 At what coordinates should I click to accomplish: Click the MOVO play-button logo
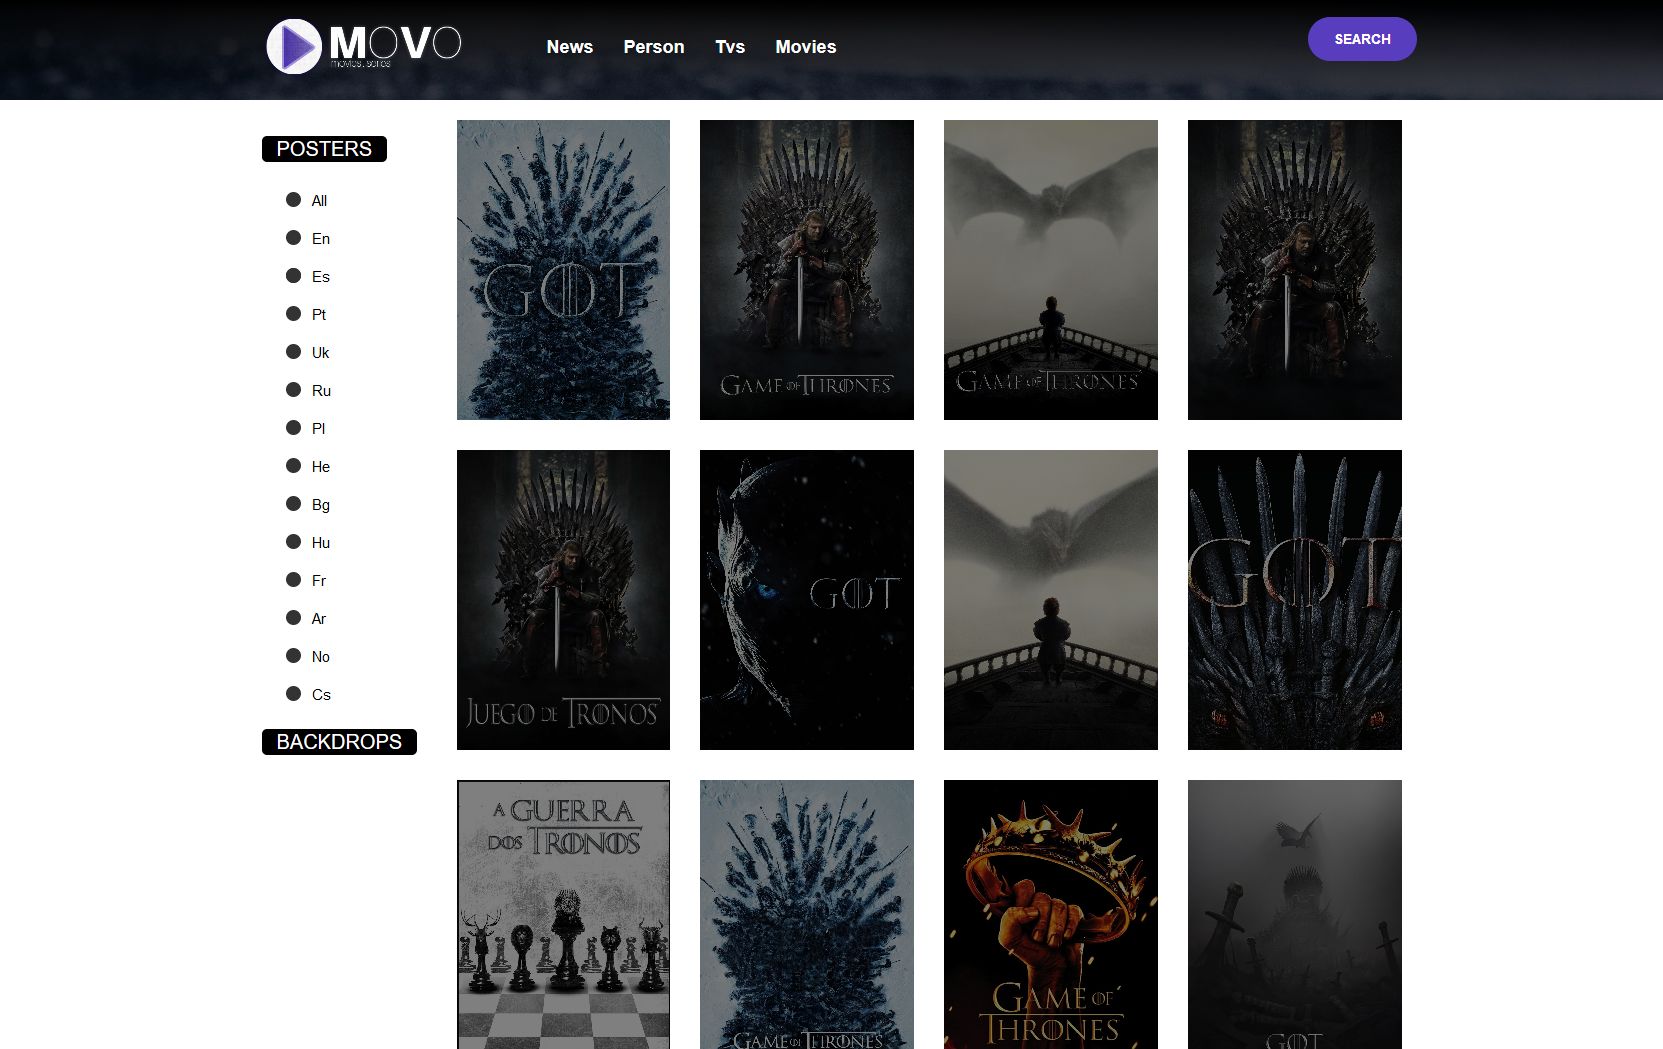tap(364, 46)
